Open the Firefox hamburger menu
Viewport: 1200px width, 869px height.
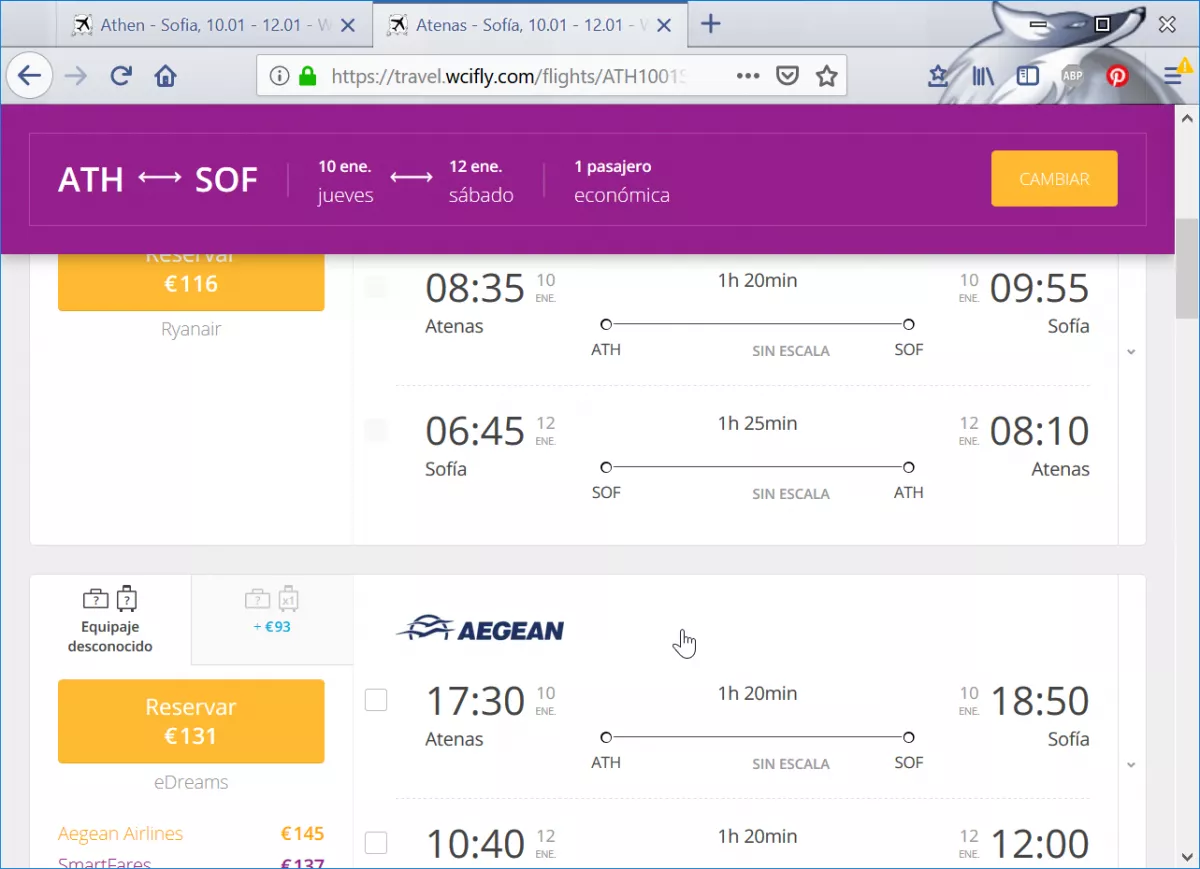[1173, 76]
